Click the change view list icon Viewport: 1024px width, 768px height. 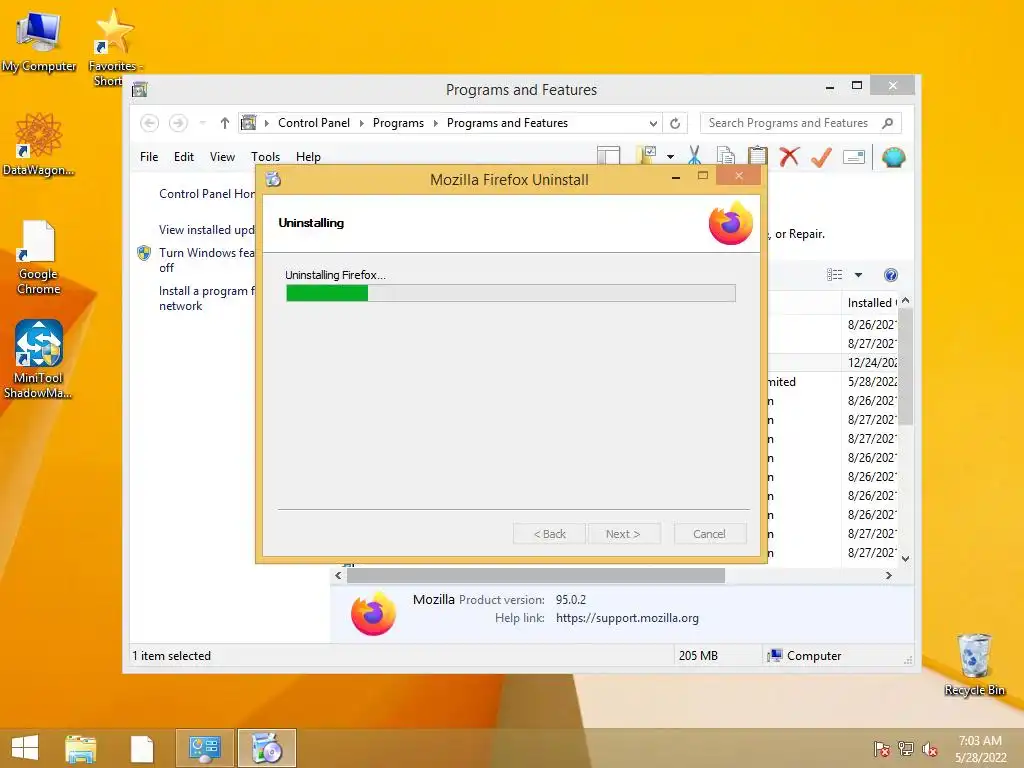(x=835, y=275)
